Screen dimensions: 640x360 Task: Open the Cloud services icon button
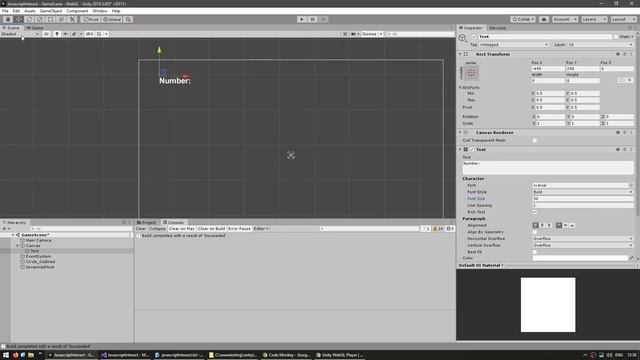click(x=544, y=19)
